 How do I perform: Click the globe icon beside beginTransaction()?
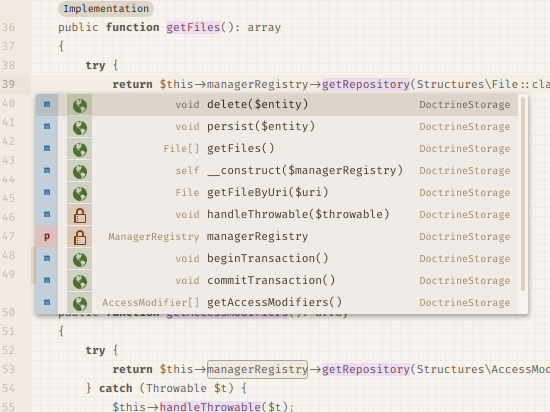pos(80,259)
